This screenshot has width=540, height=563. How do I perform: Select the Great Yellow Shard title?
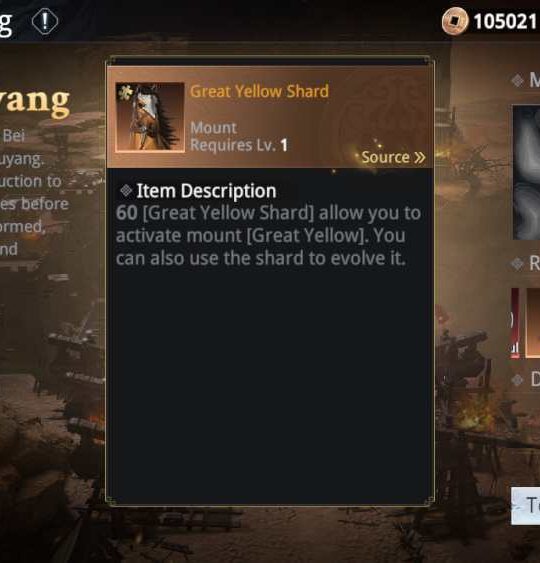pyautogui.click(x=259, y=91)
